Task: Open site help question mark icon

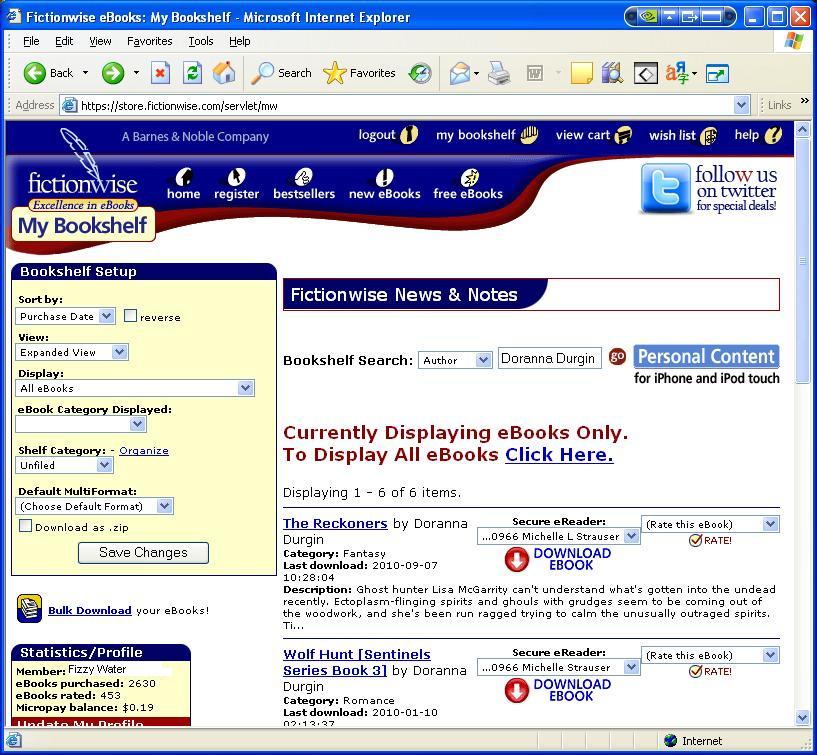Action: [773, 135]
